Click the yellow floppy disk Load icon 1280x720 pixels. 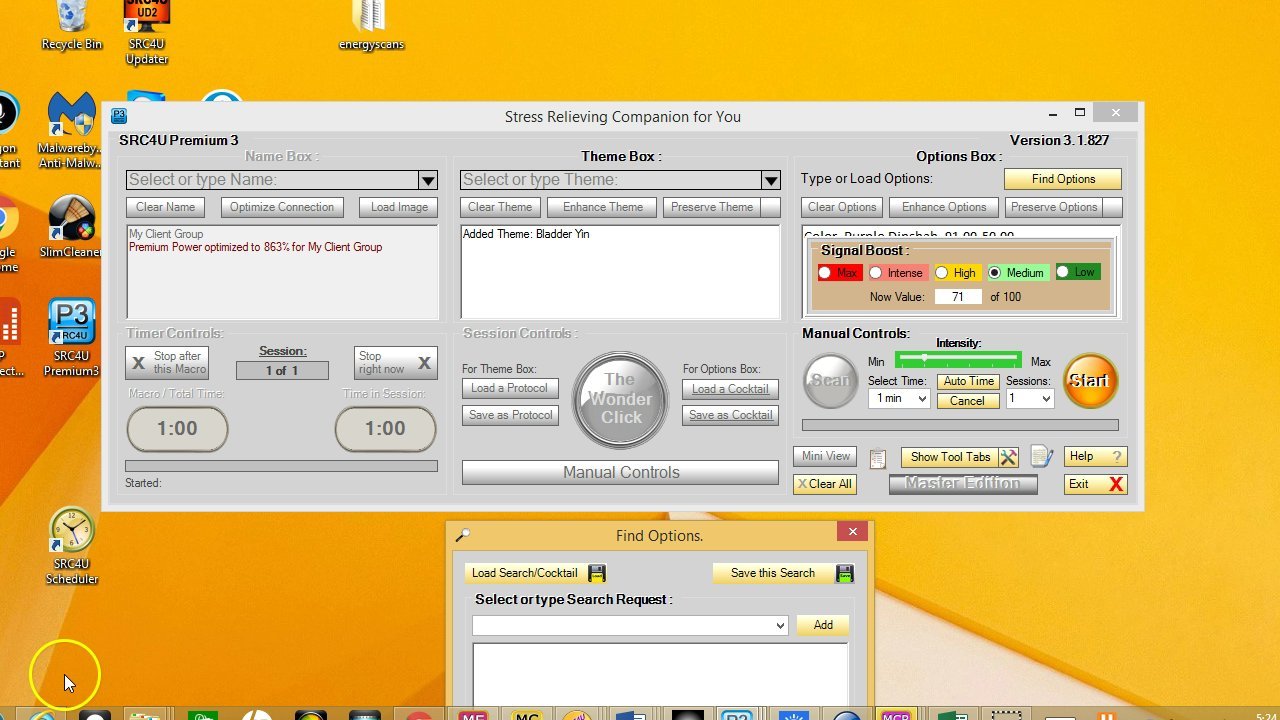point(597,573)
